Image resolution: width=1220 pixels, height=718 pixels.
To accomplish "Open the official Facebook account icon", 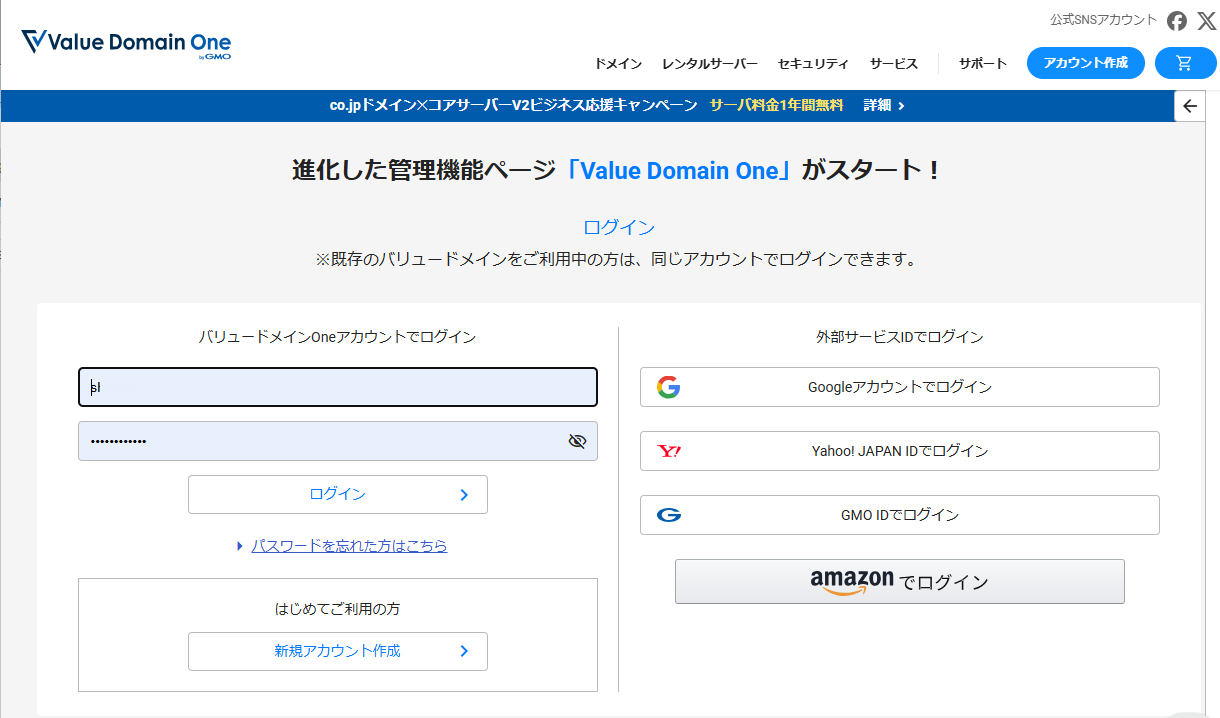I will [1177, 21].
